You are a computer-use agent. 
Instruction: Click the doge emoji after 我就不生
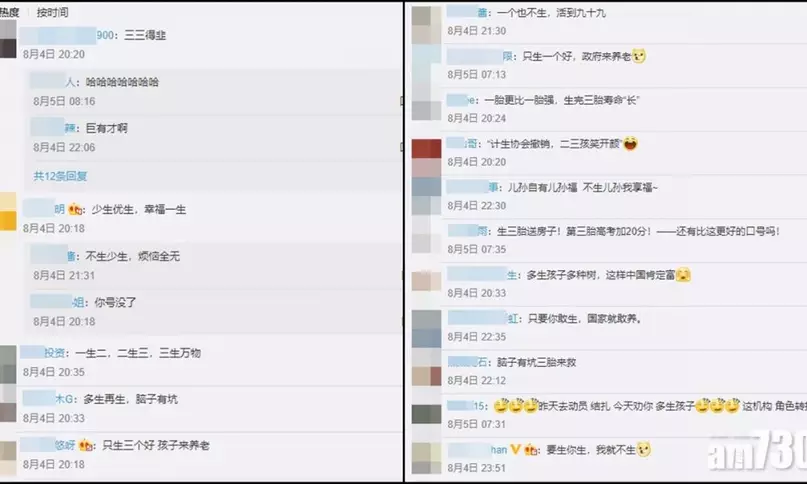click(643, 450)
